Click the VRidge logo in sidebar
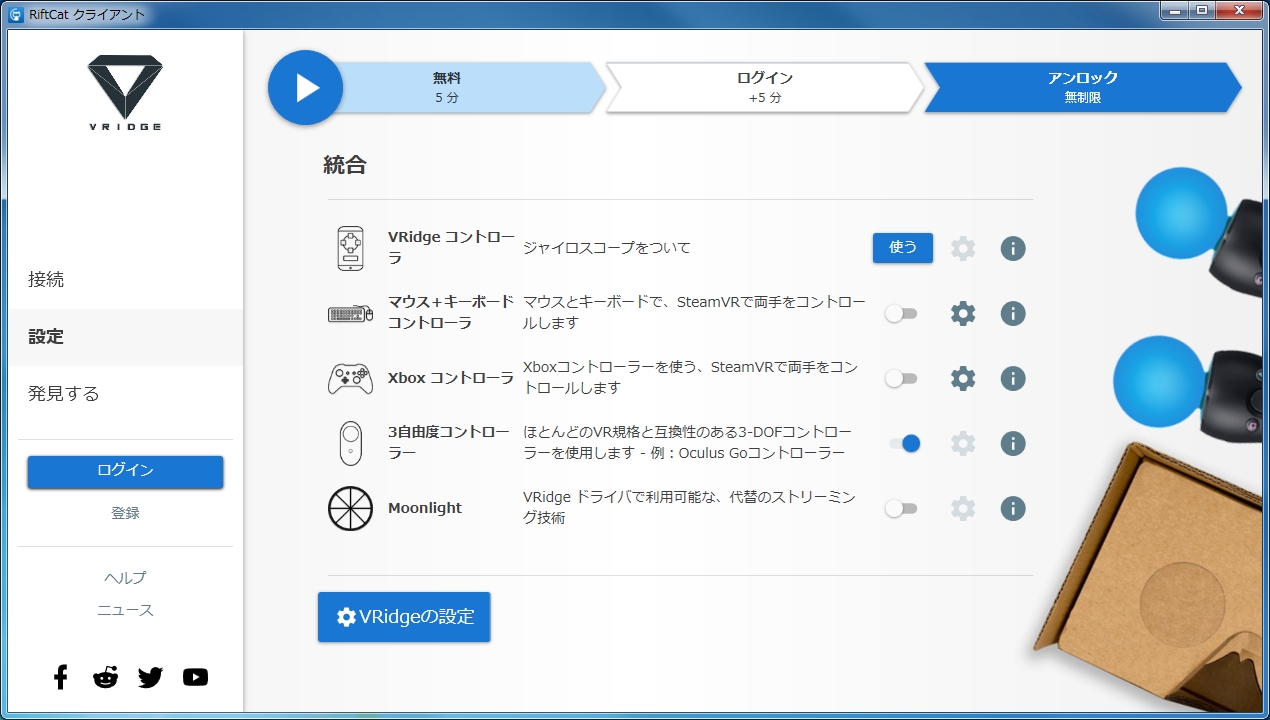 coord(125,92)
